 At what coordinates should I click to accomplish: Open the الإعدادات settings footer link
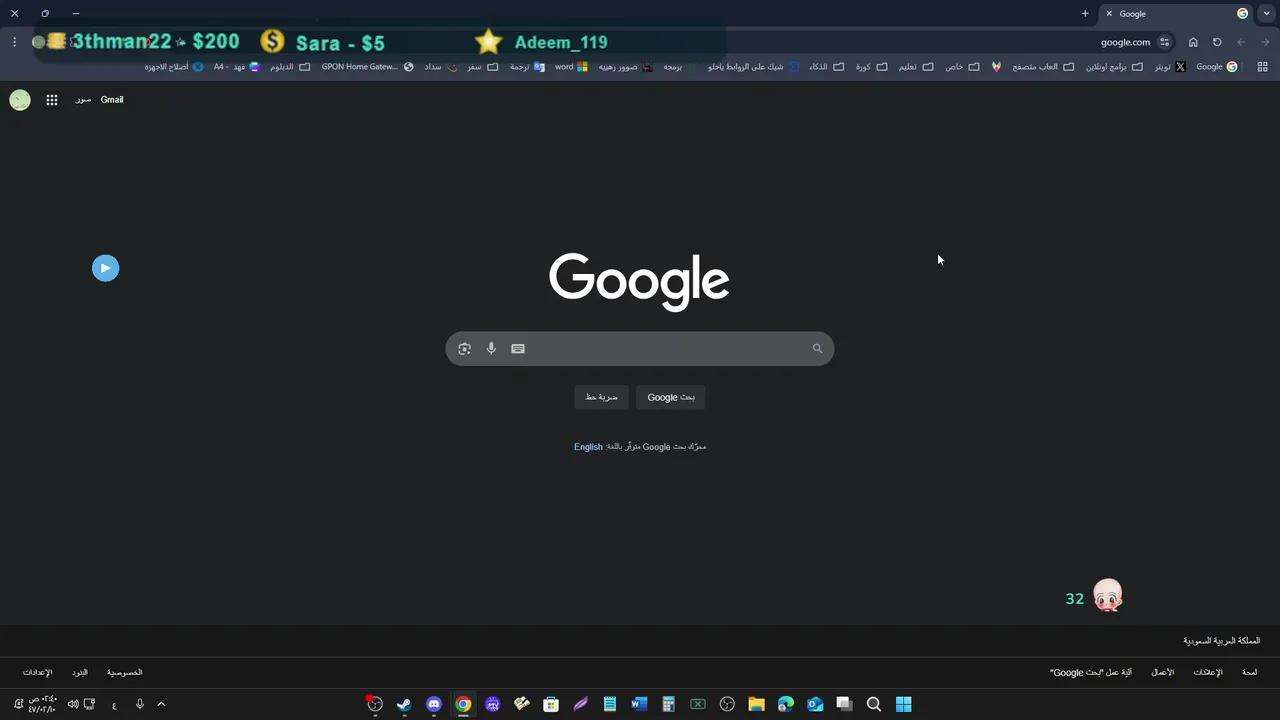coord(37,673)
